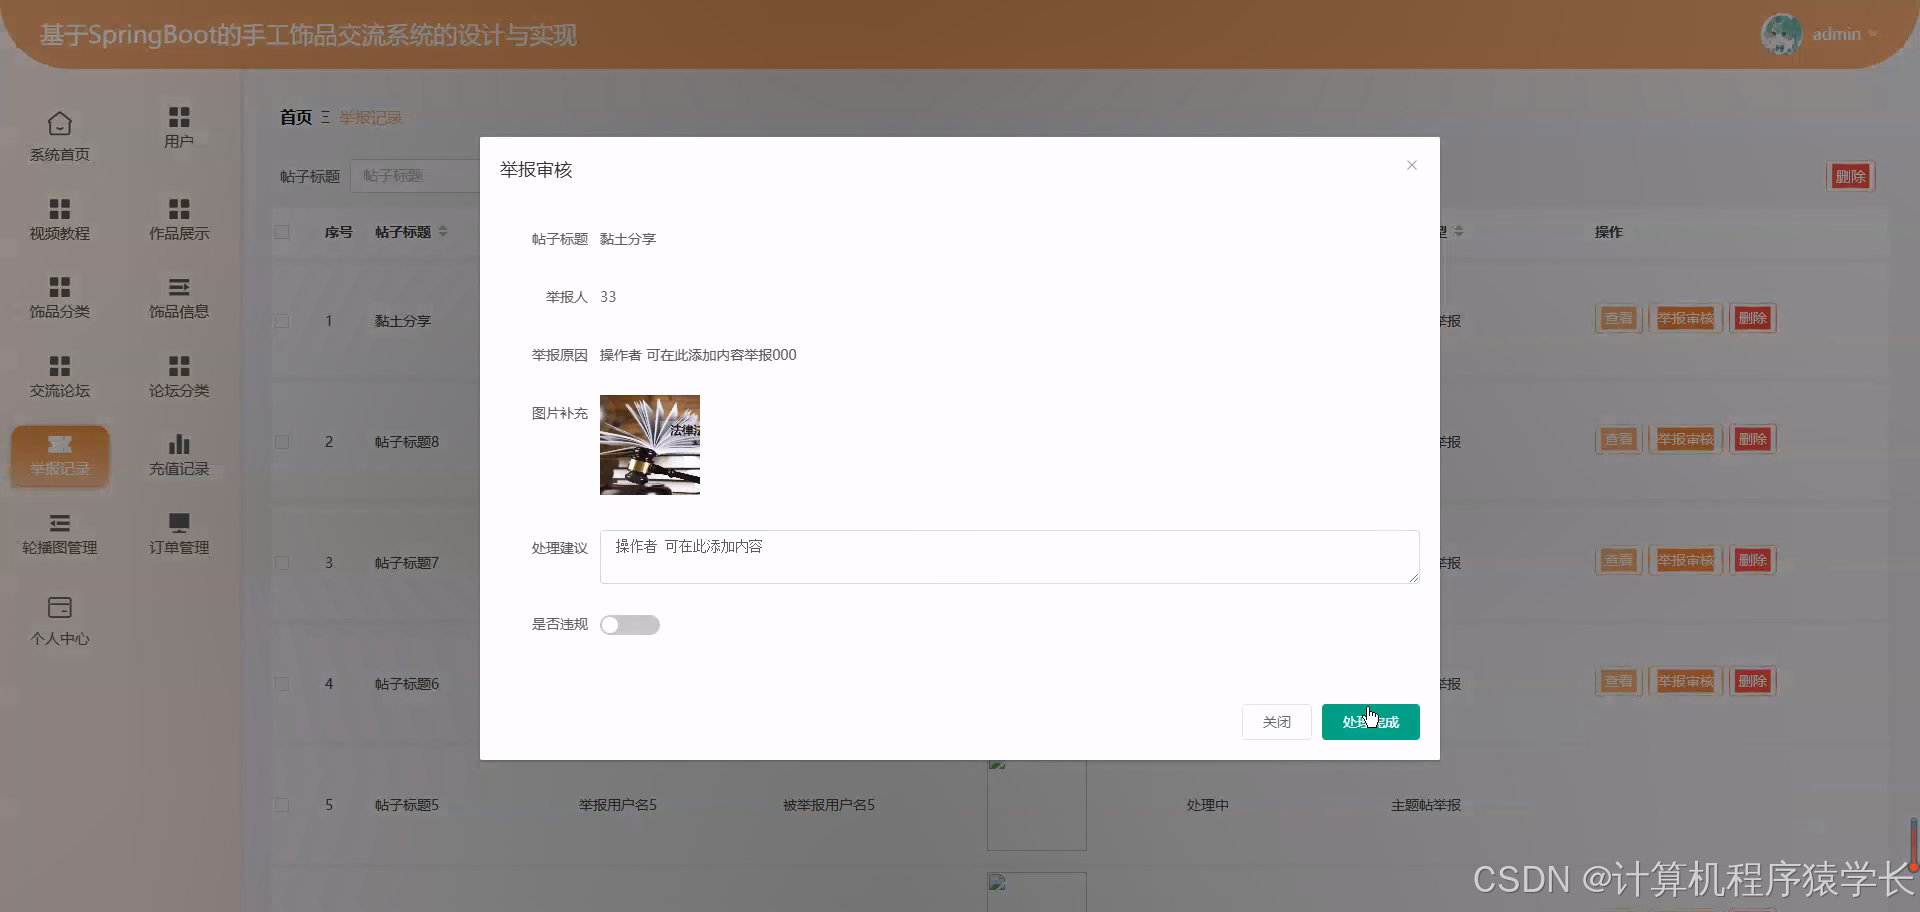The width and height of the screenshot is (1920, 912).
Task: Enable the 是否违规 violation toggle
Action: click(x=629, y=624)
